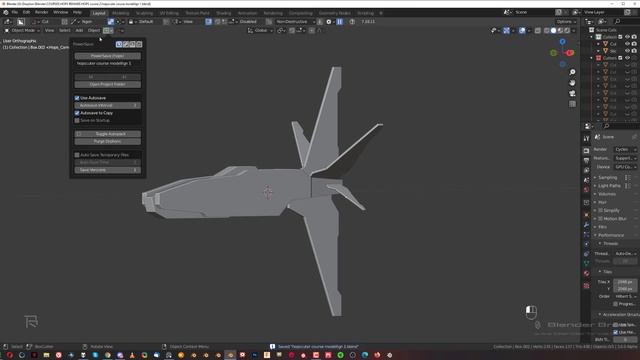
Task: Click the Toggle Autopack button
Action: [108, 134]
